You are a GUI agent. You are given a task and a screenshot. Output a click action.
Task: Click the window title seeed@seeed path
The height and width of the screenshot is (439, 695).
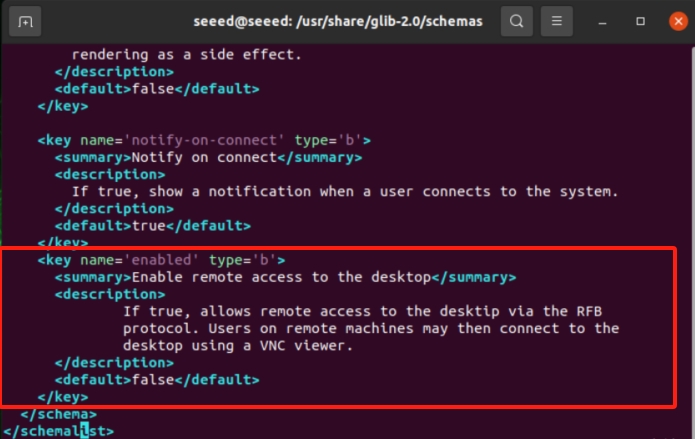pyautogui.click(x=338, y=21)
